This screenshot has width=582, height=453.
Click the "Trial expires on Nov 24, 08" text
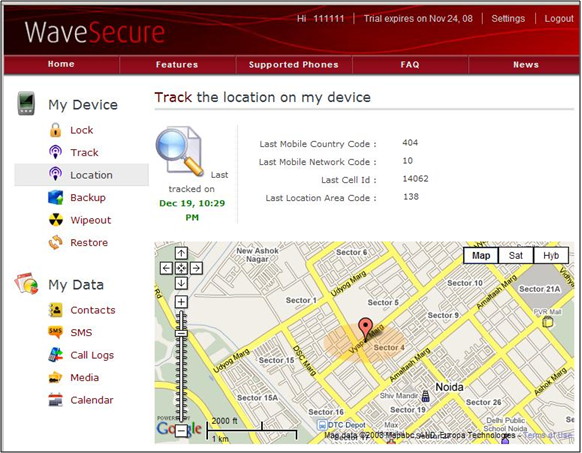point(418,19)
